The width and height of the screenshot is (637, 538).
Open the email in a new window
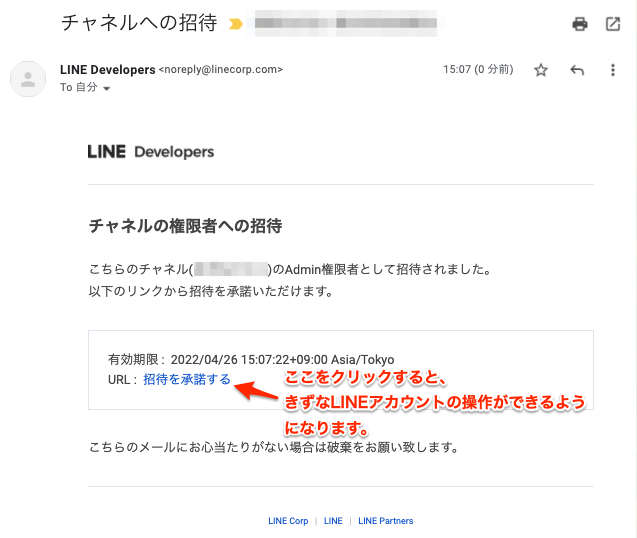point(613,24)
